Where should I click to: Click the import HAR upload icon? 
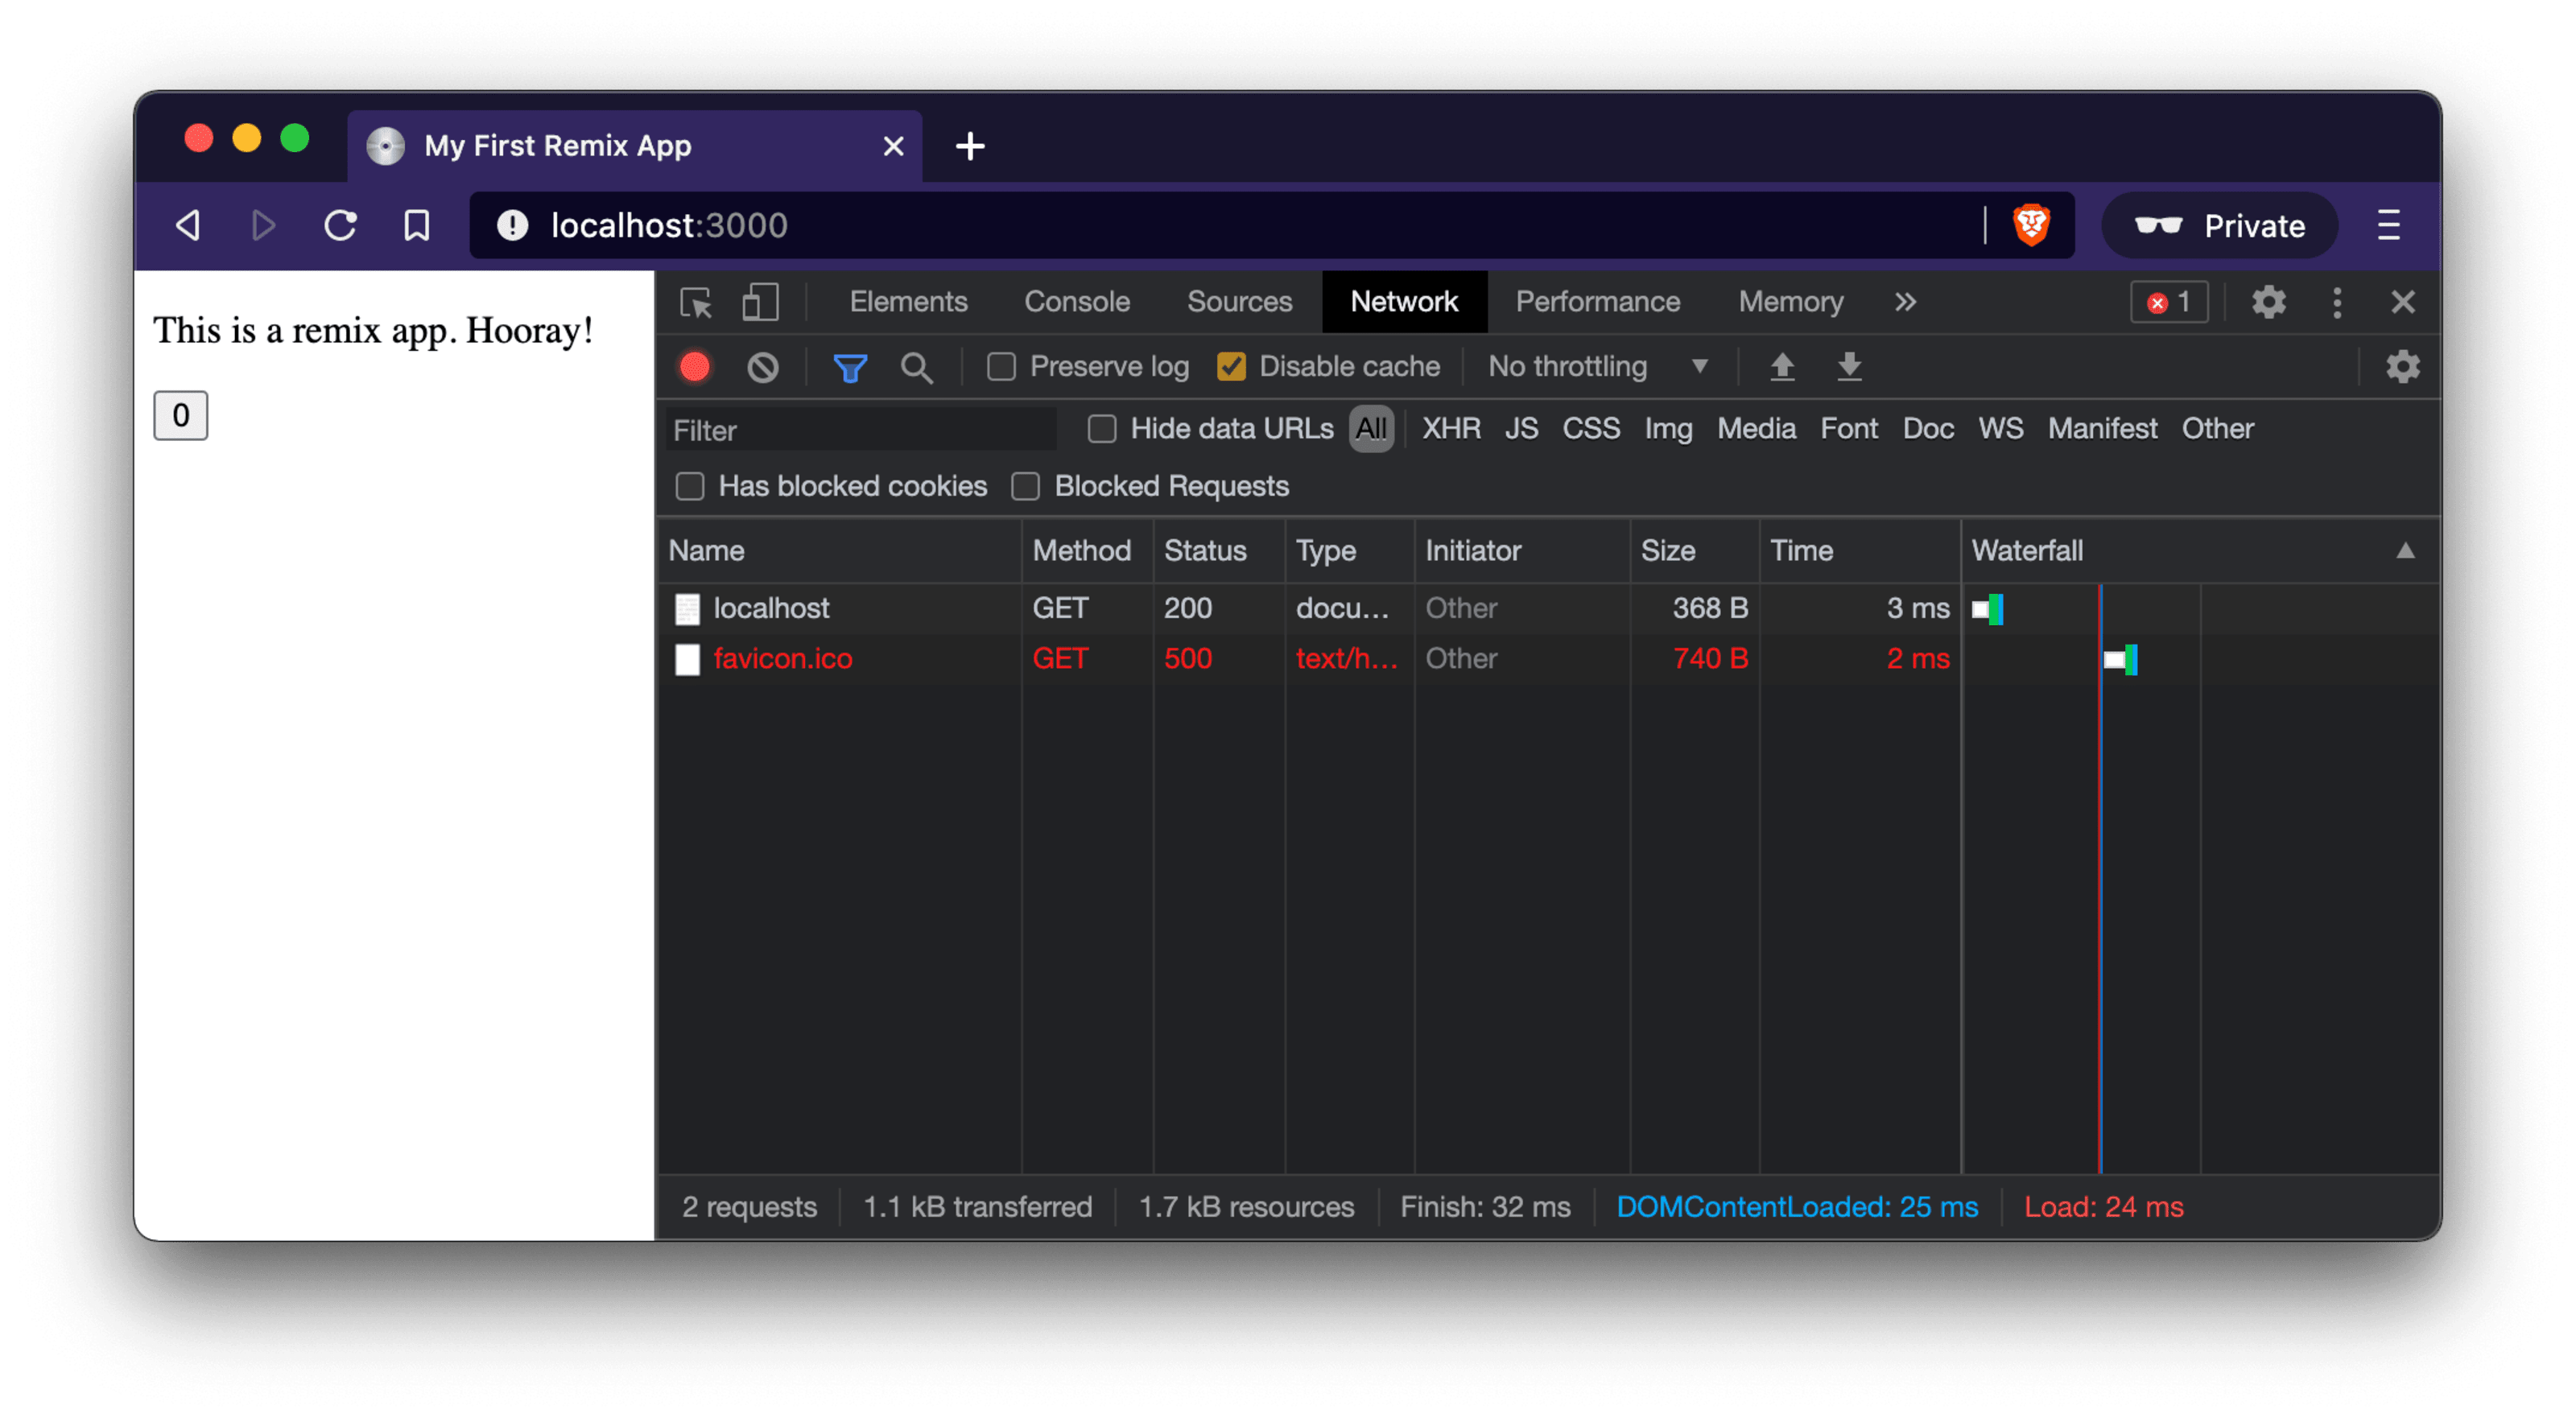click(x=1782, y=366)
